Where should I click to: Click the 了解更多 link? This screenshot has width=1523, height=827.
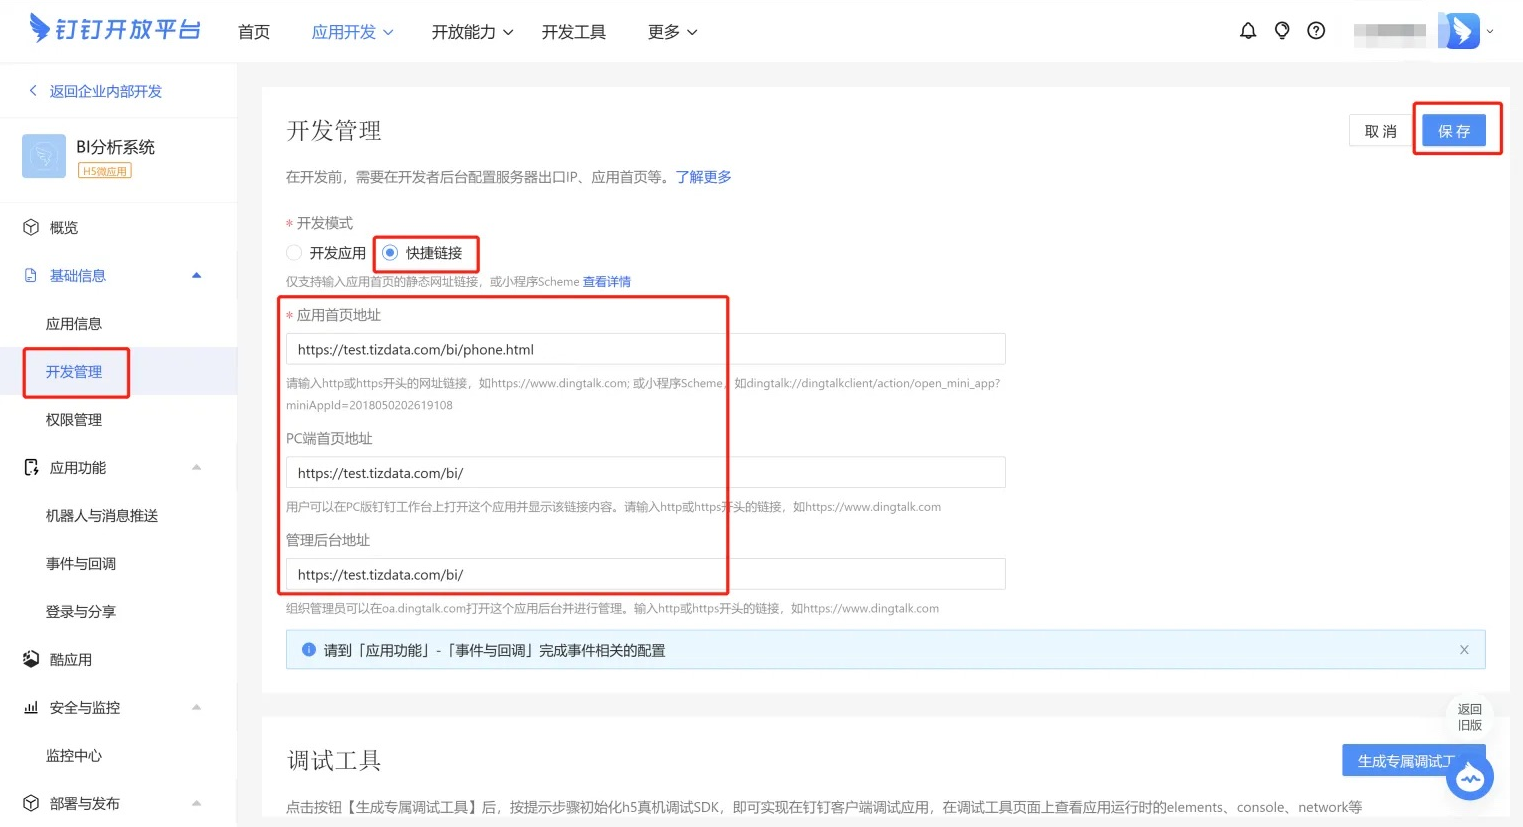pos(703,177)
